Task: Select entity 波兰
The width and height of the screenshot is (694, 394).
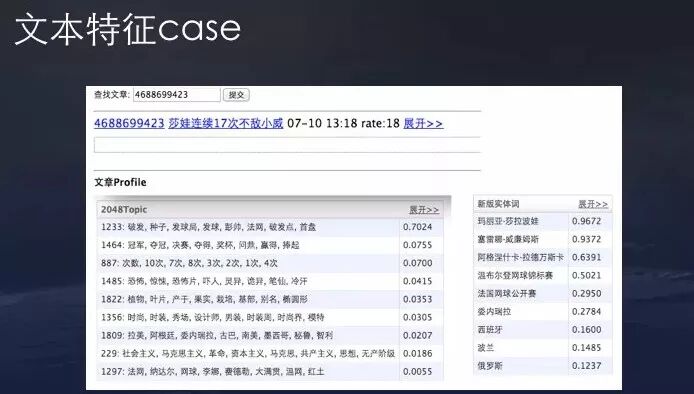Action: (486, 348)
